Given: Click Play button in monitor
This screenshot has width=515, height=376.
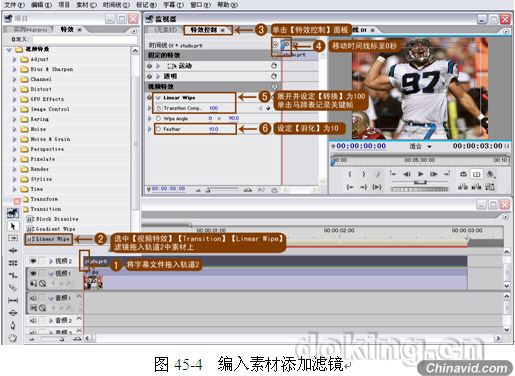Looking at the screenshot, I should tap(421, 174).
